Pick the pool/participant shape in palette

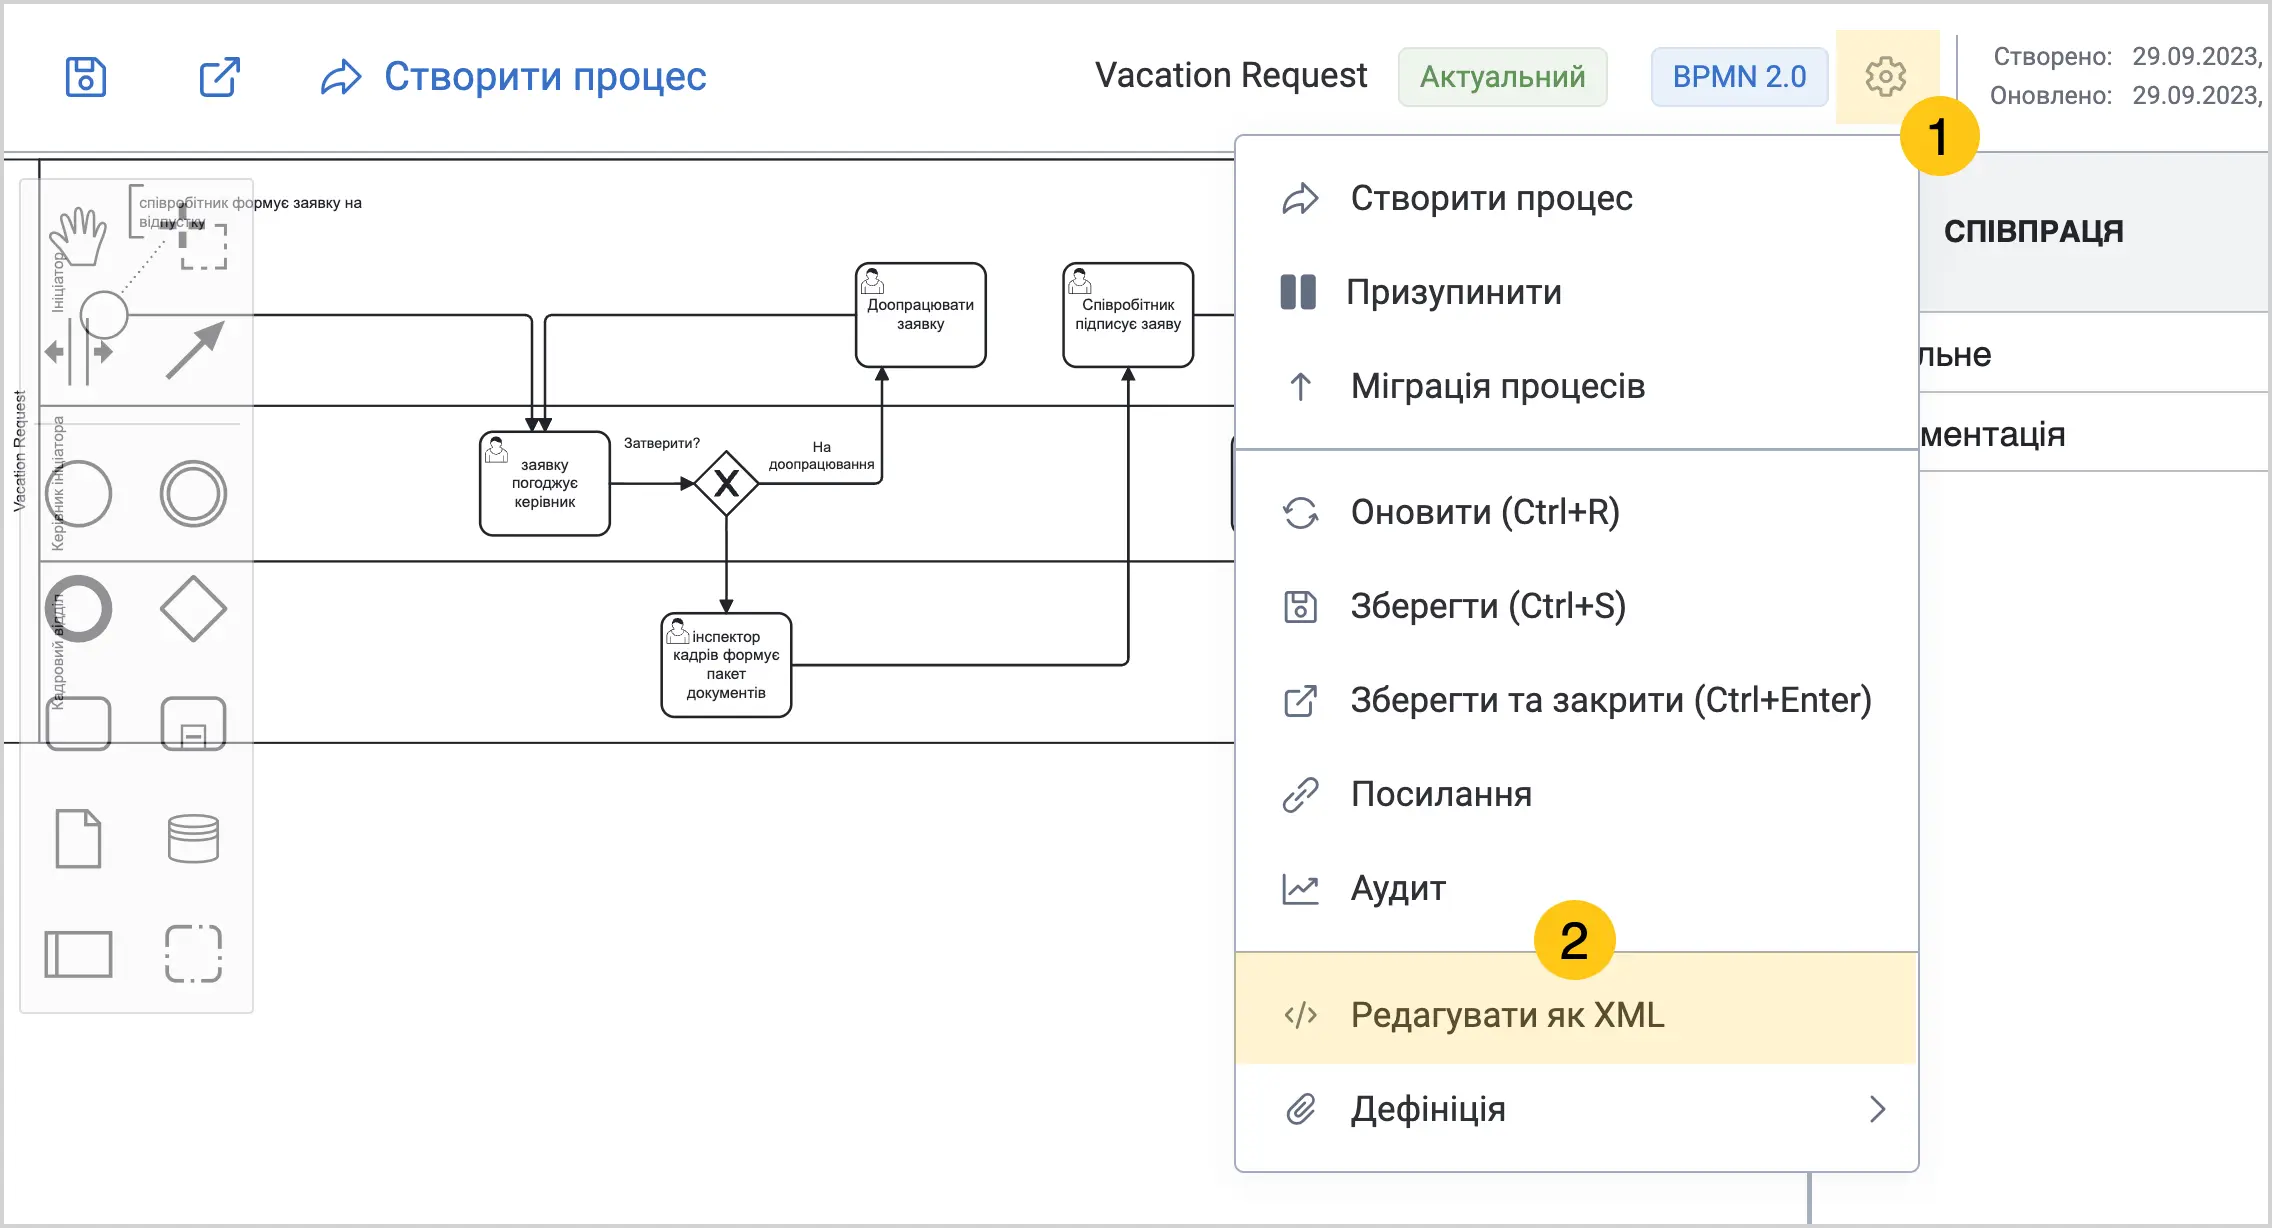coord(78,954)
